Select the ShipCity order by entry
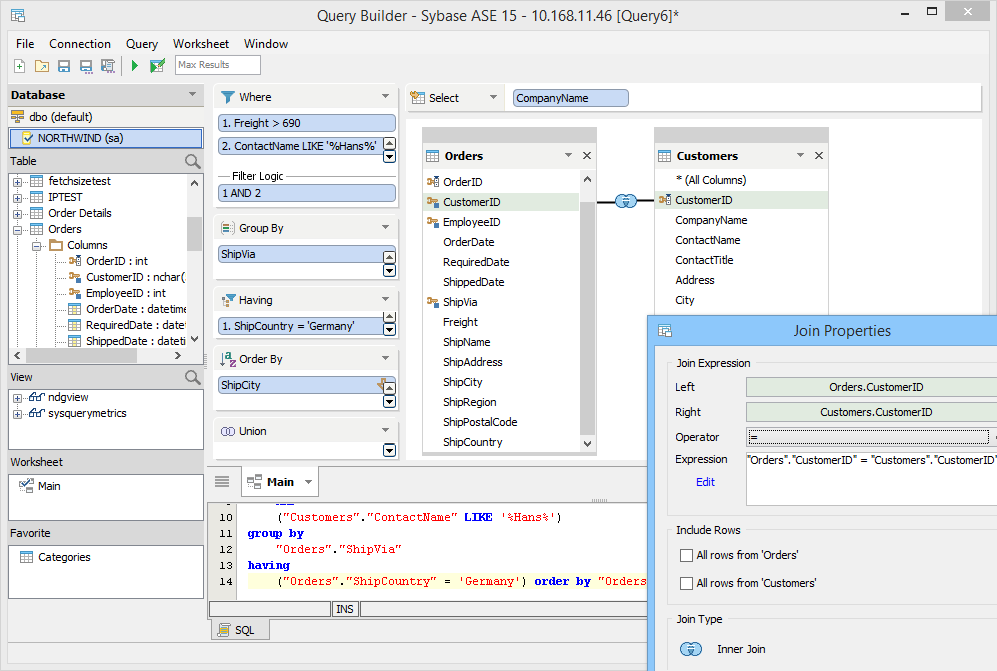The image size is (997, 671). (x=301, y=385)
